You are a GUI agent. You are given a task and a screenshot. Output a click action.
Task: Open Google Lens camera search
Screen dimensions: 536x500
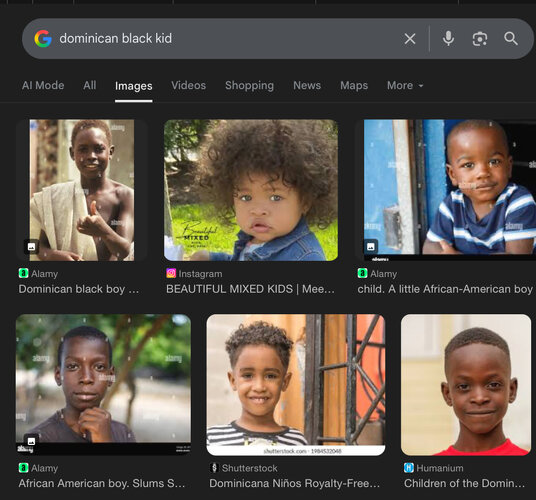[x=480, y=39]
